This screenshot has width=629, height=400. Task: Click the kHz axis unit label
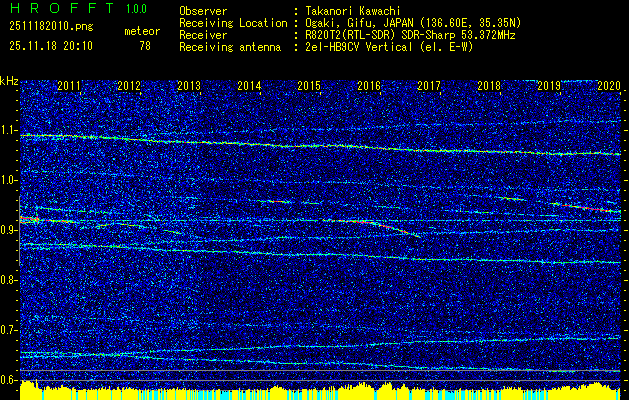[x=9, y=81]
